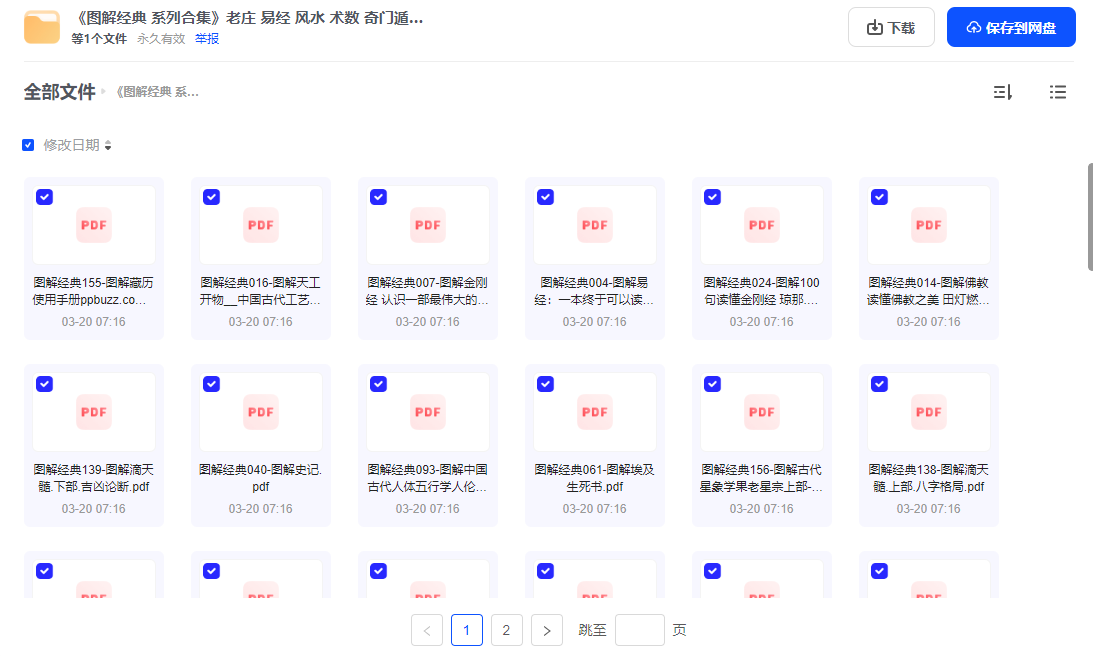This screenshot has height=656, width=1093.
Task: Click PDF icon of 图解经典061-图解埃及生死书
Action: [595, 412]
